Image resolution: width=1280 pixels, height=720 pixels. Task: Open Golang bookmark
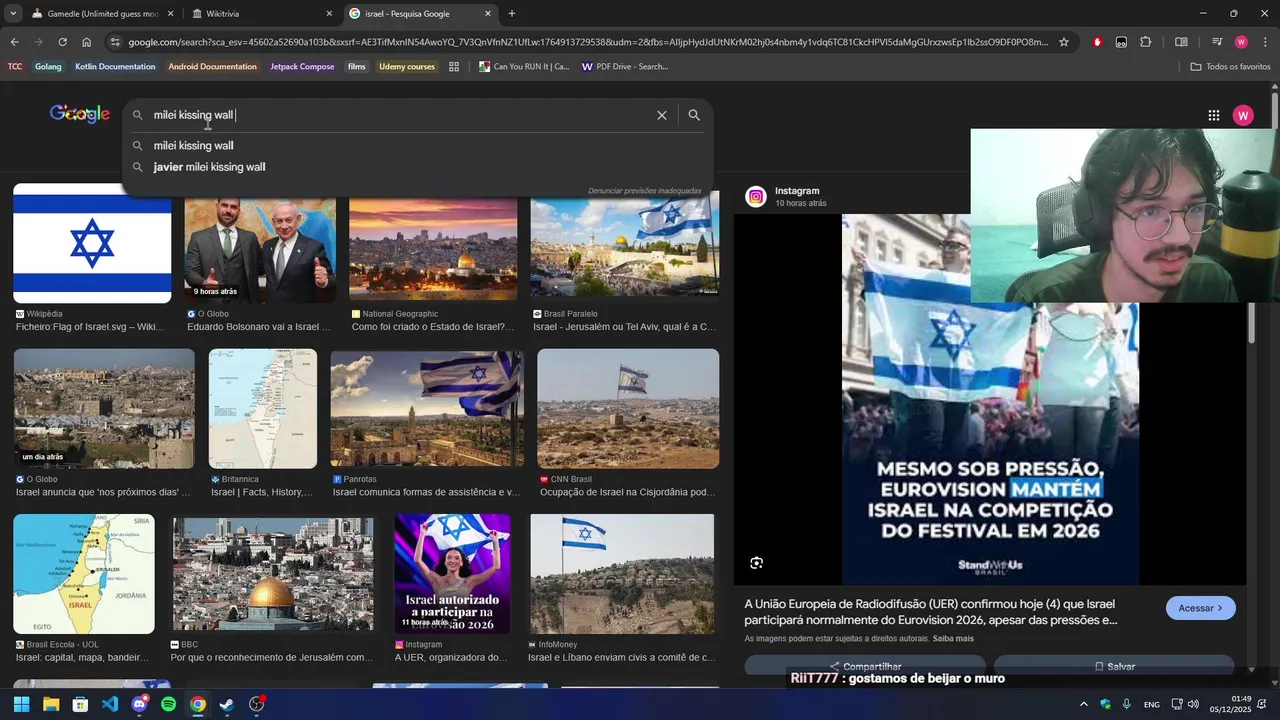(48, 67)
